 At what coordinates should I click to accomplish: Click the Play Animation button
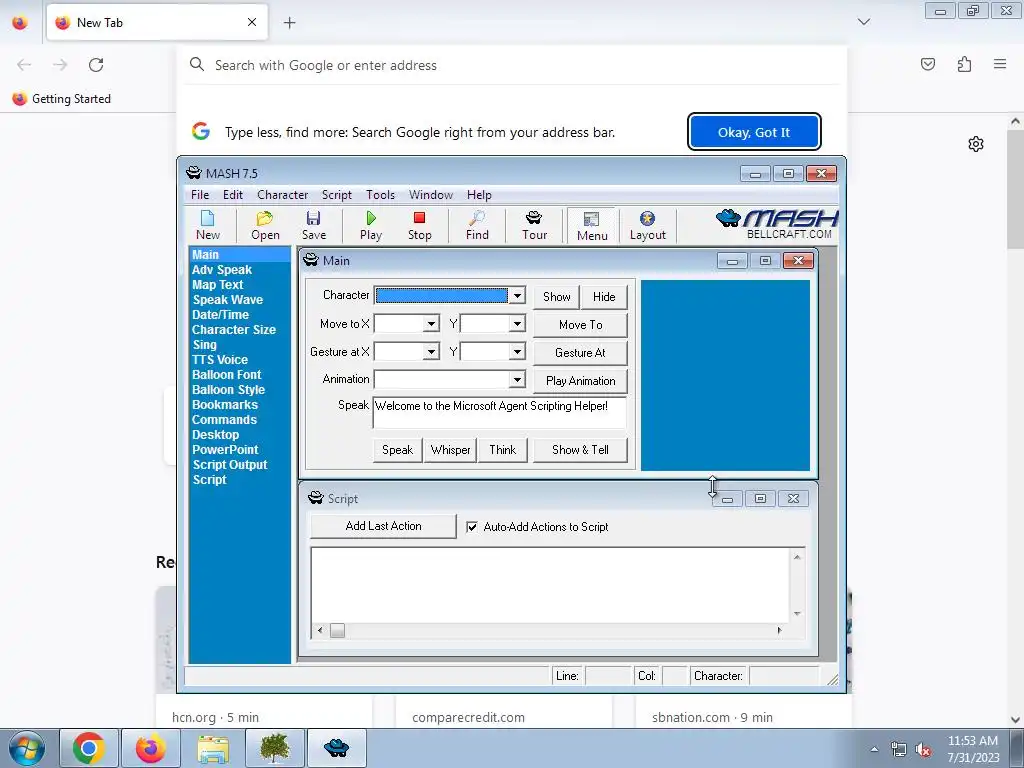(581, 381)
